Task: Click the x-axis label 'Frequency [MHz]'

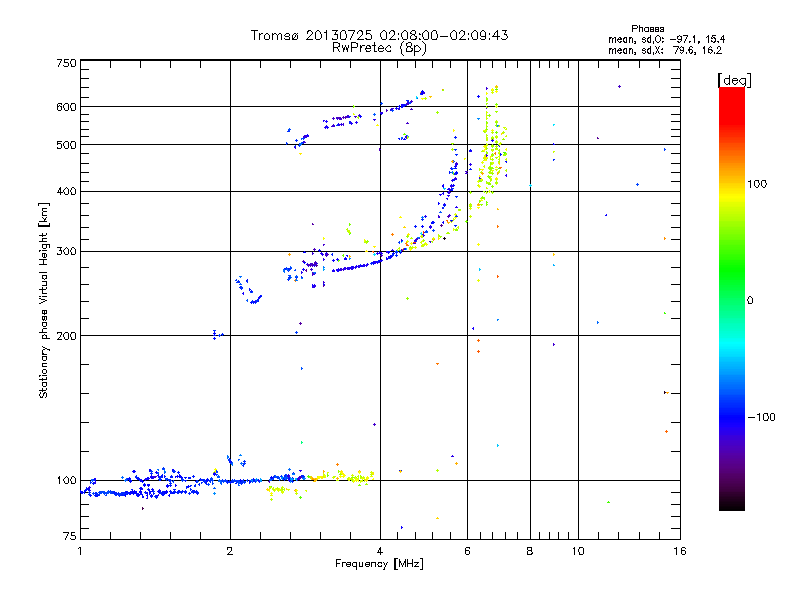Action: [x=379, y=564]
